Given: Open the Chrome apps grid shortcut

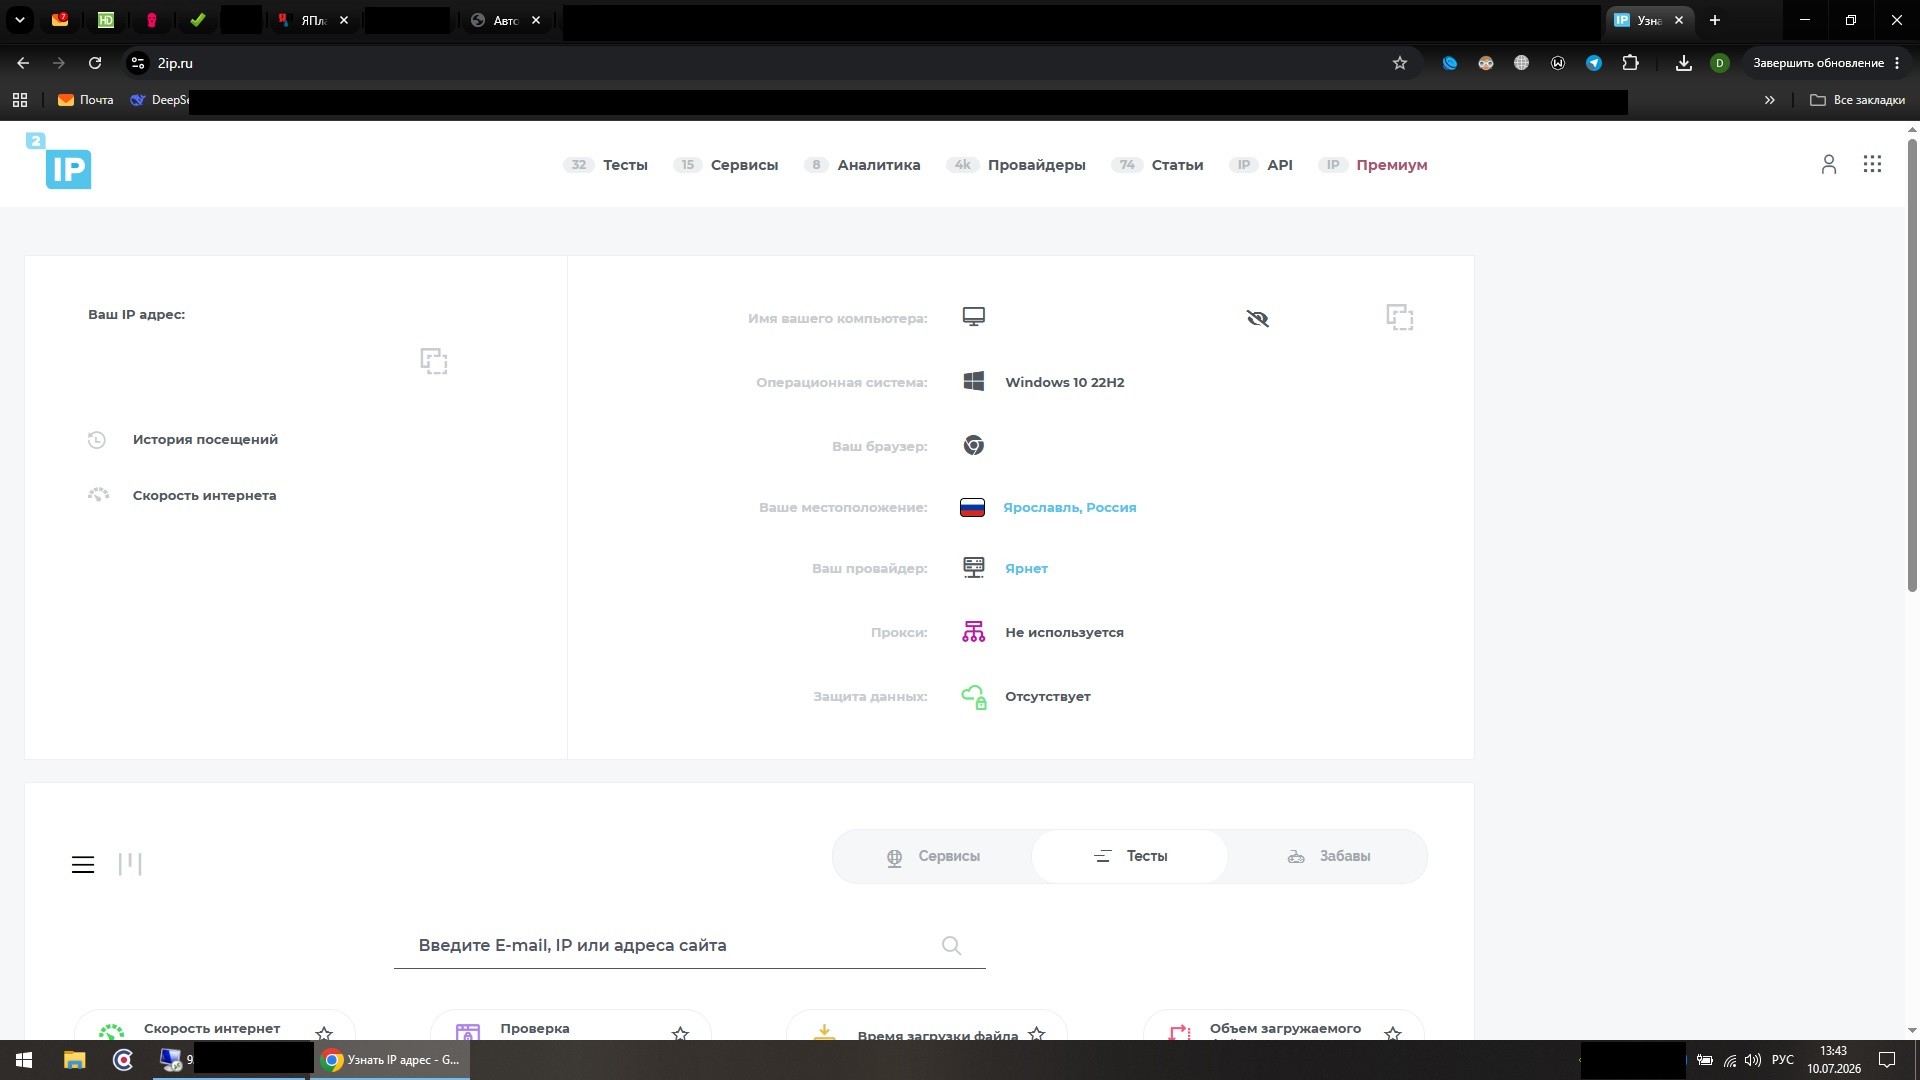Looking at the screenshot, I should pyautogui.click(x=20, y=100).
